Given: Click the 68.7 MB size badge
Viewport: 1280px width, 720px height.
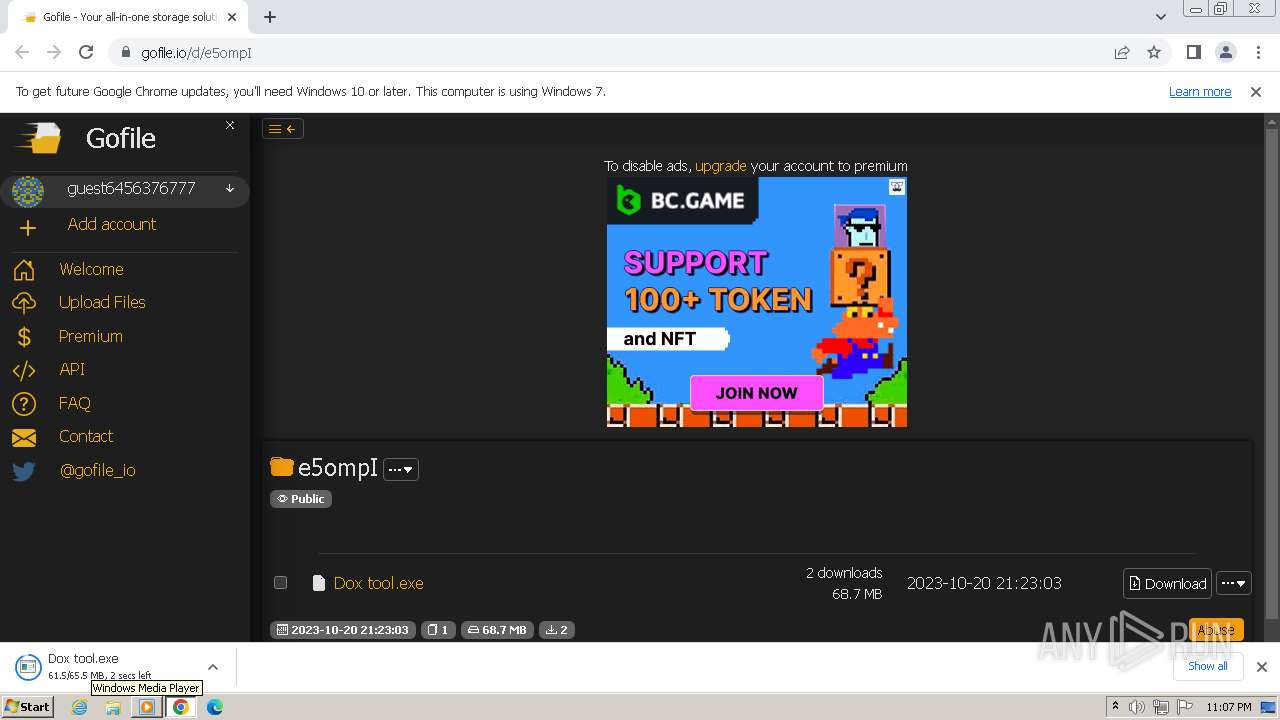Looking at the screenshot, I should (497, 630).
